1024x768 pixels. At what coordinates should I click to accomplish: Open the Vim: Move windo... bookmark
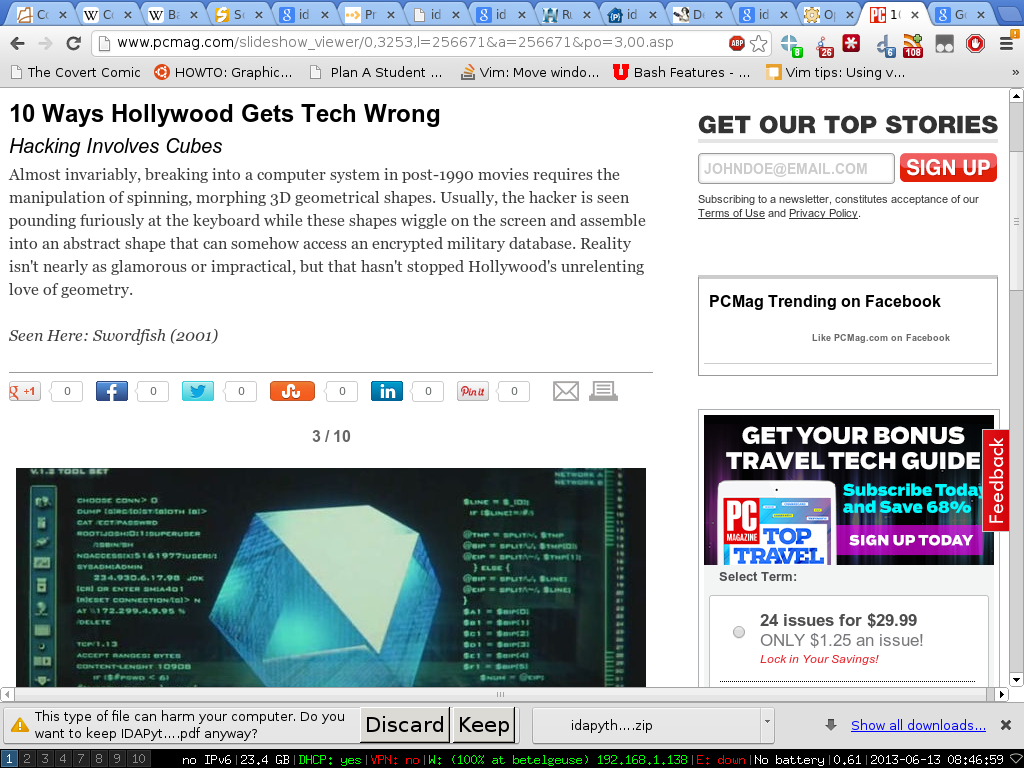(530, 72)
